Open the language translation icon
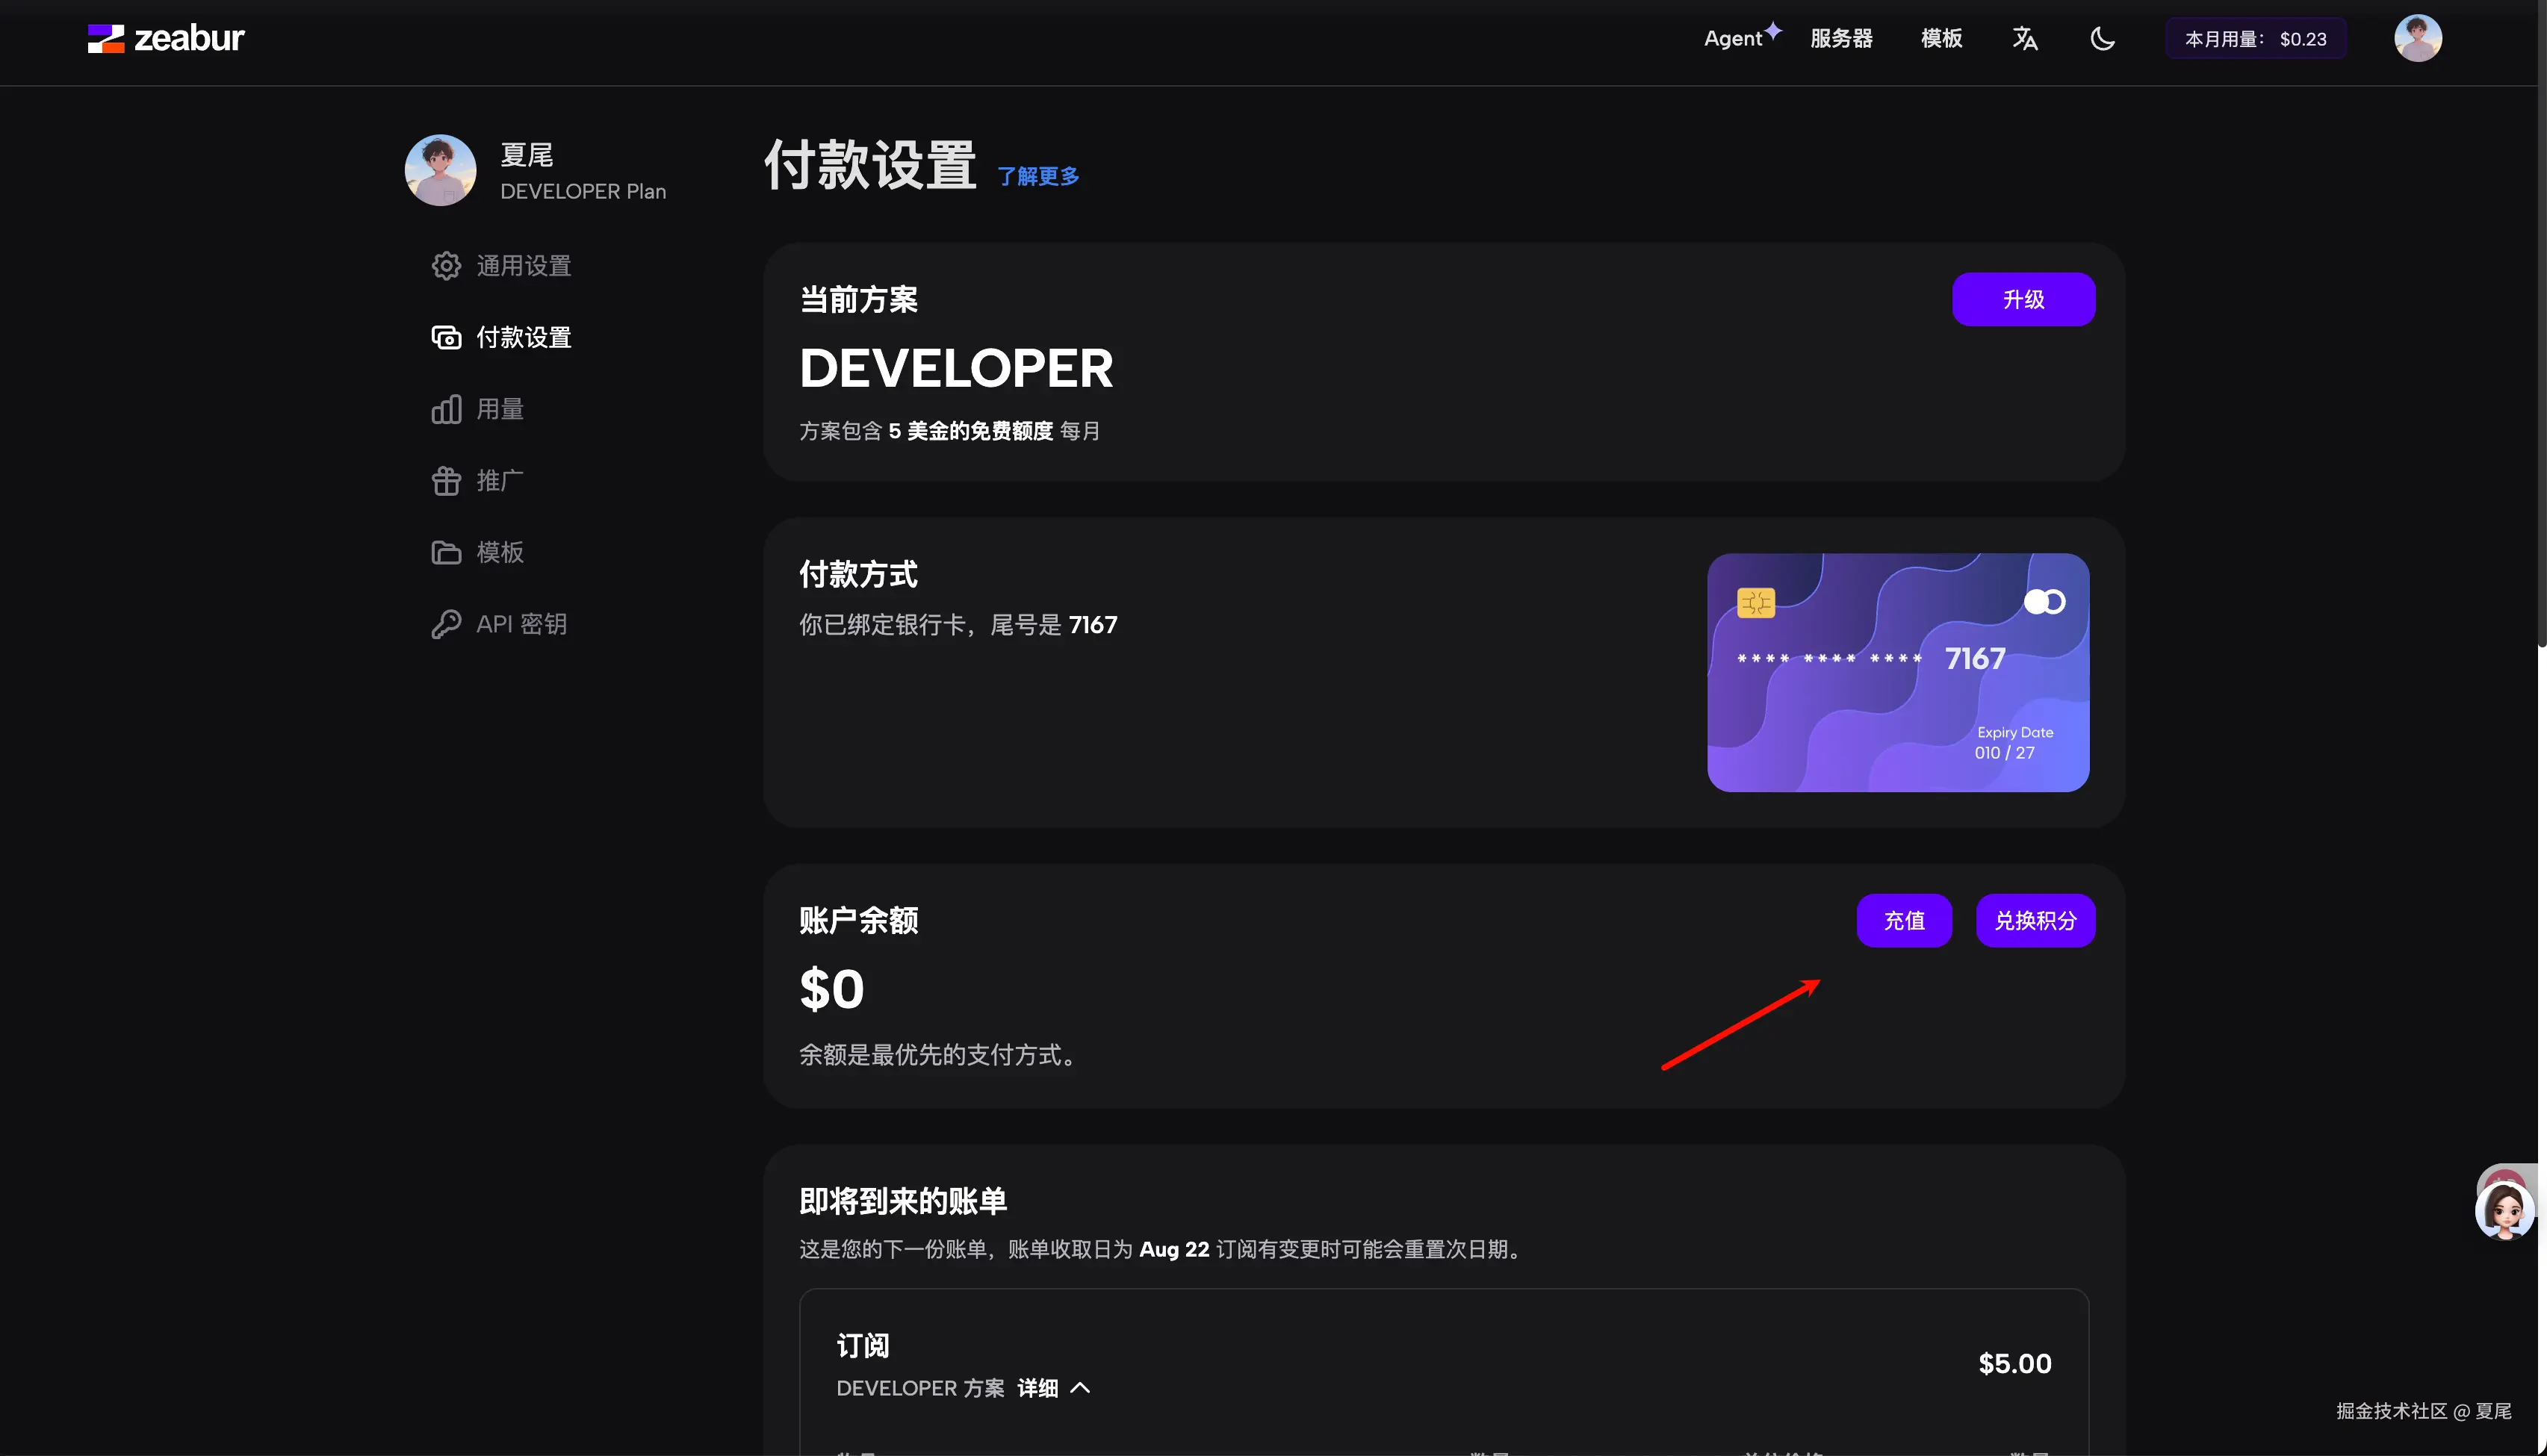 [2024, 39]
